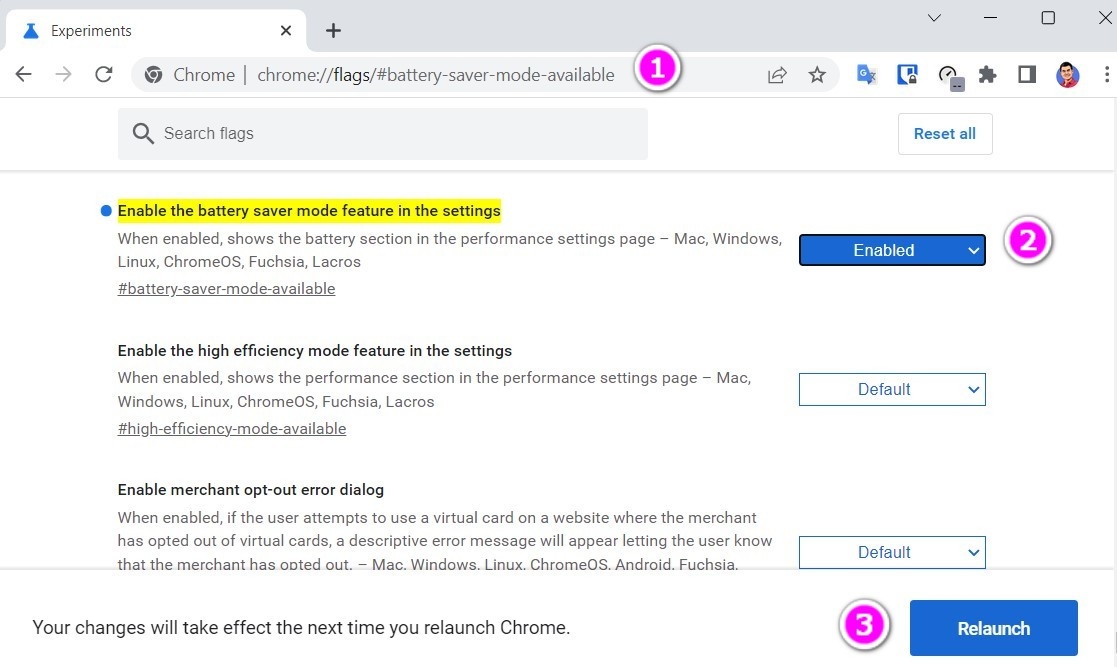
Task: Click the high efficiency mode flag title
Action: tap(315, 351)
